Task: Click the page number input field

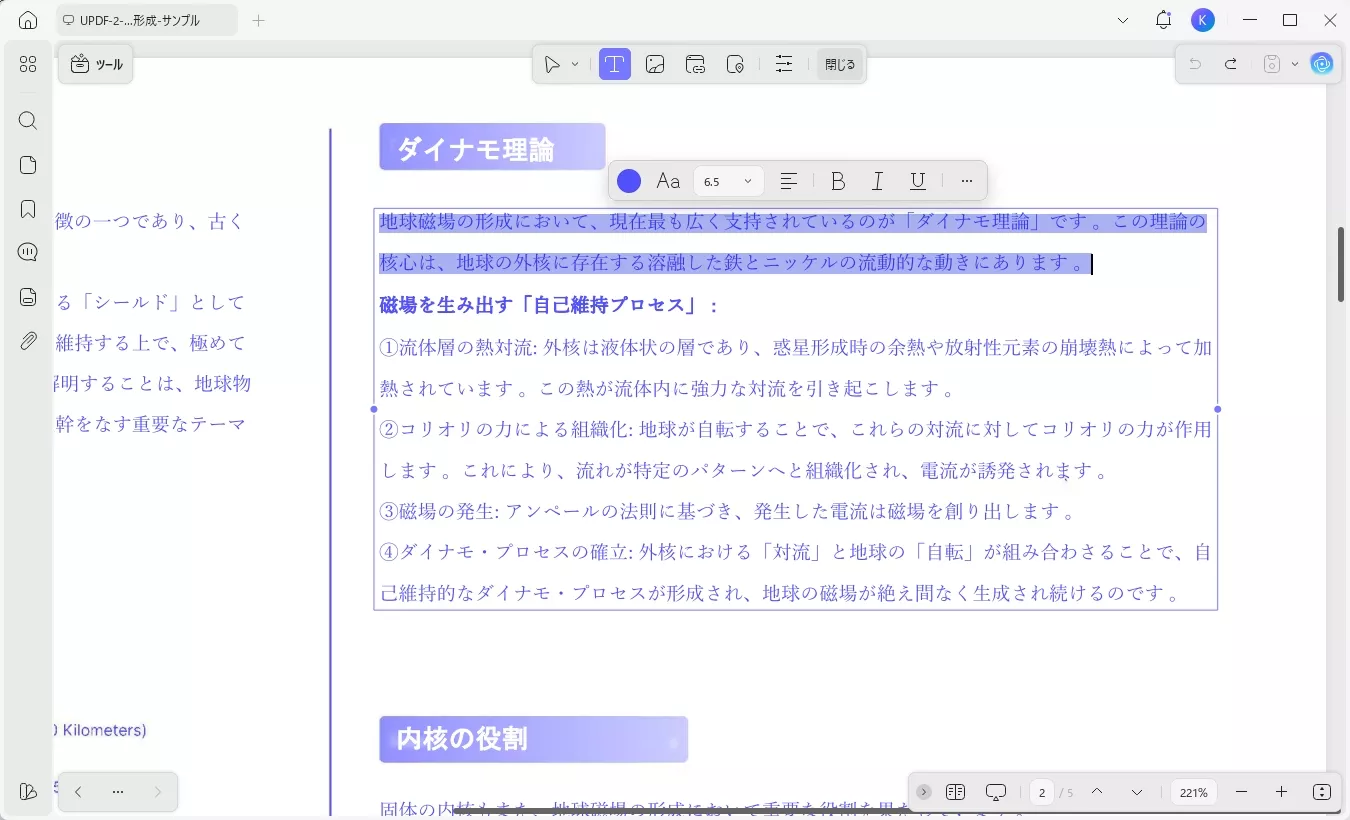Action: pyautogui.click(x=1041, y=792)
